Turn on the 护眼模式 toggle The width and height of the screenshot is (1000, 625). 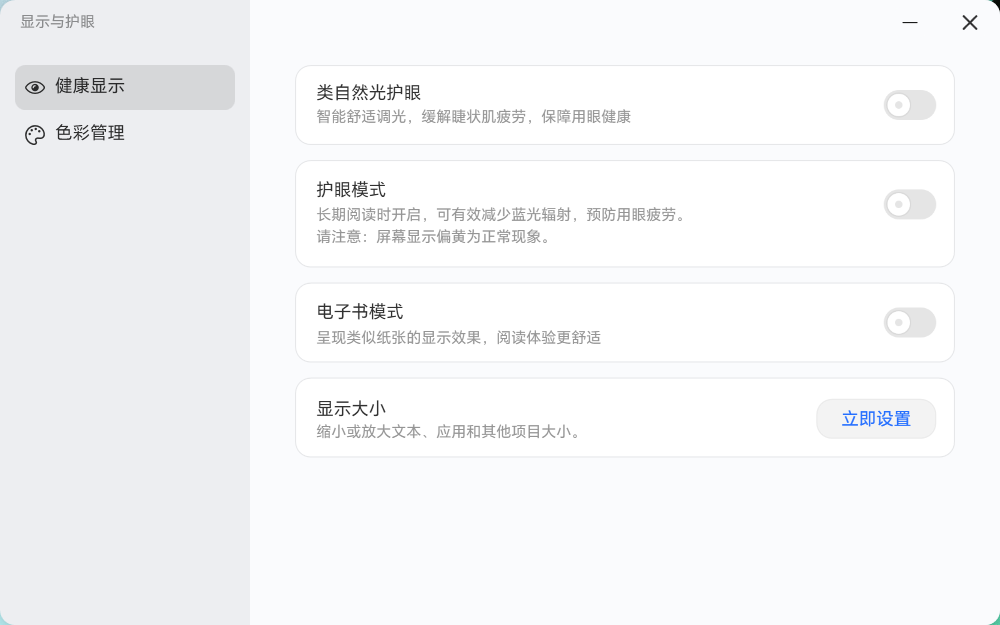coord(909,204)
